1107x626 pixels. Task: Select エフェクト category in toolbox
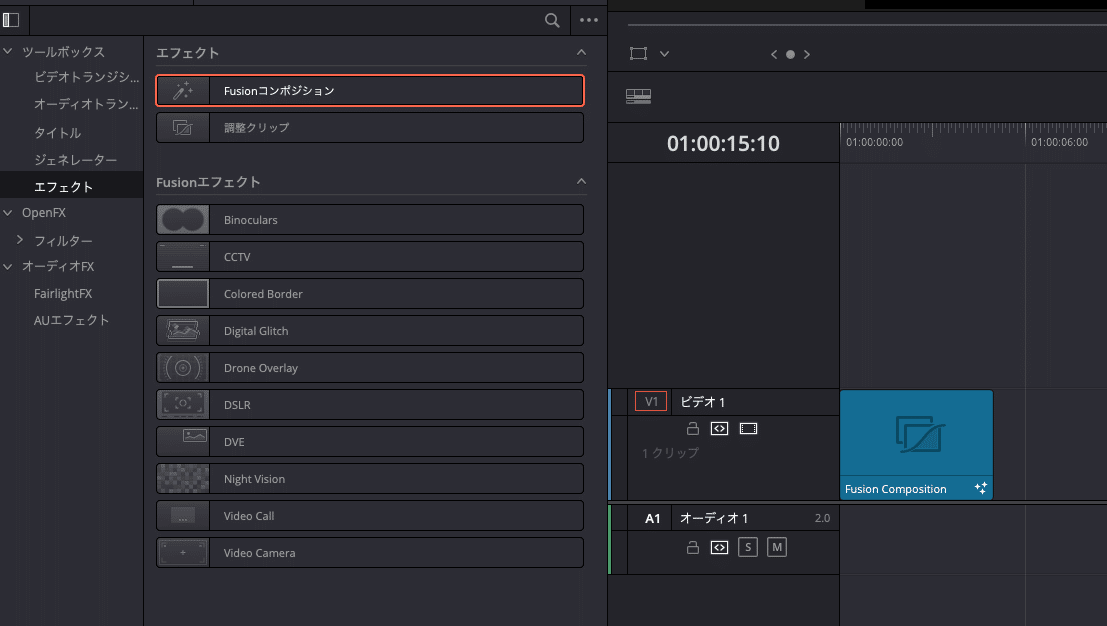[x=64, y=187]
